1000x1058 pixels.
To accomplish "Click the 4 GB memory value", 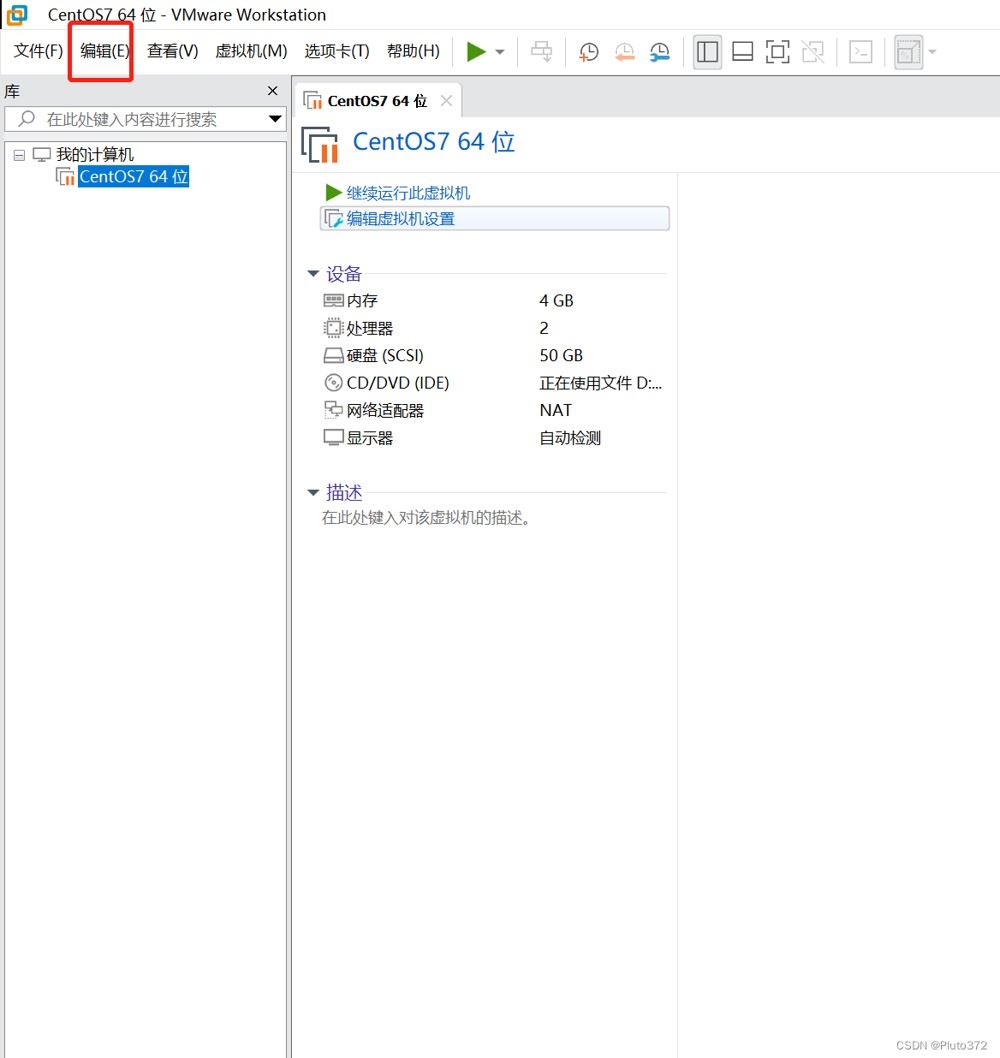I will pyautogui.click(x=557, y=300).
